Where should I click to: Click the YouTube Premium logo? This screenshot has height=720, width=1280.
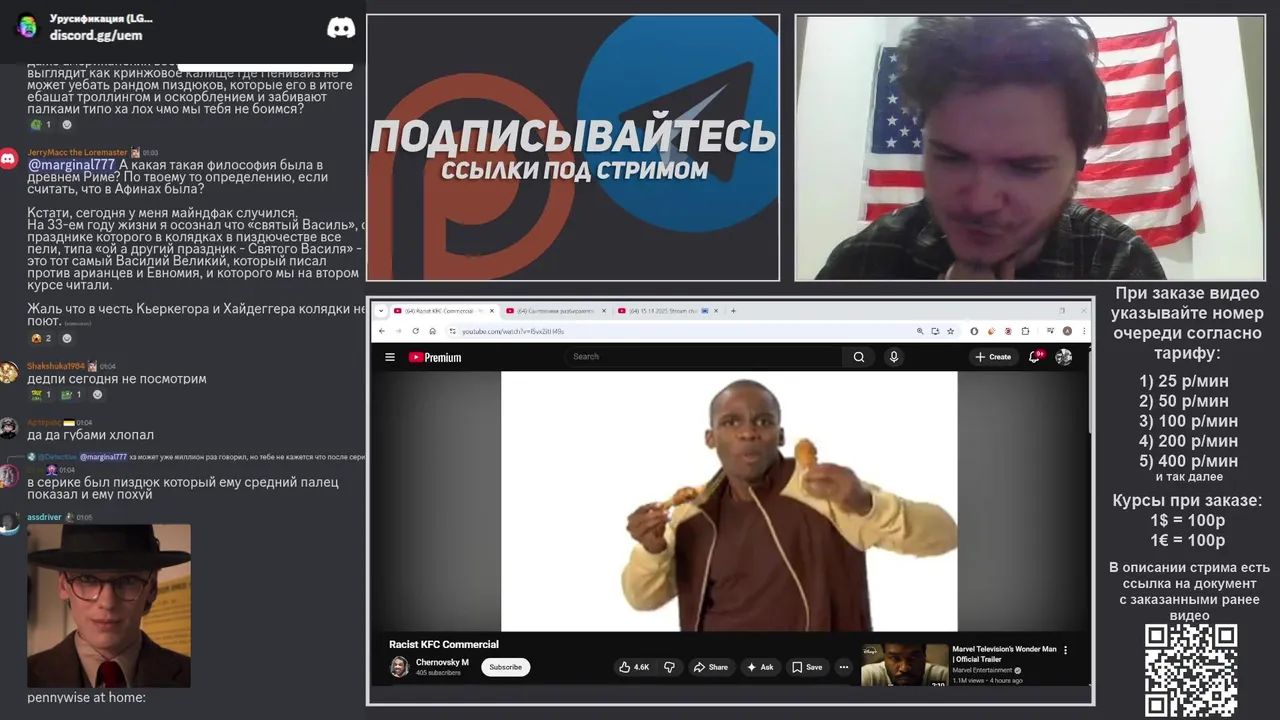(435, 357)
